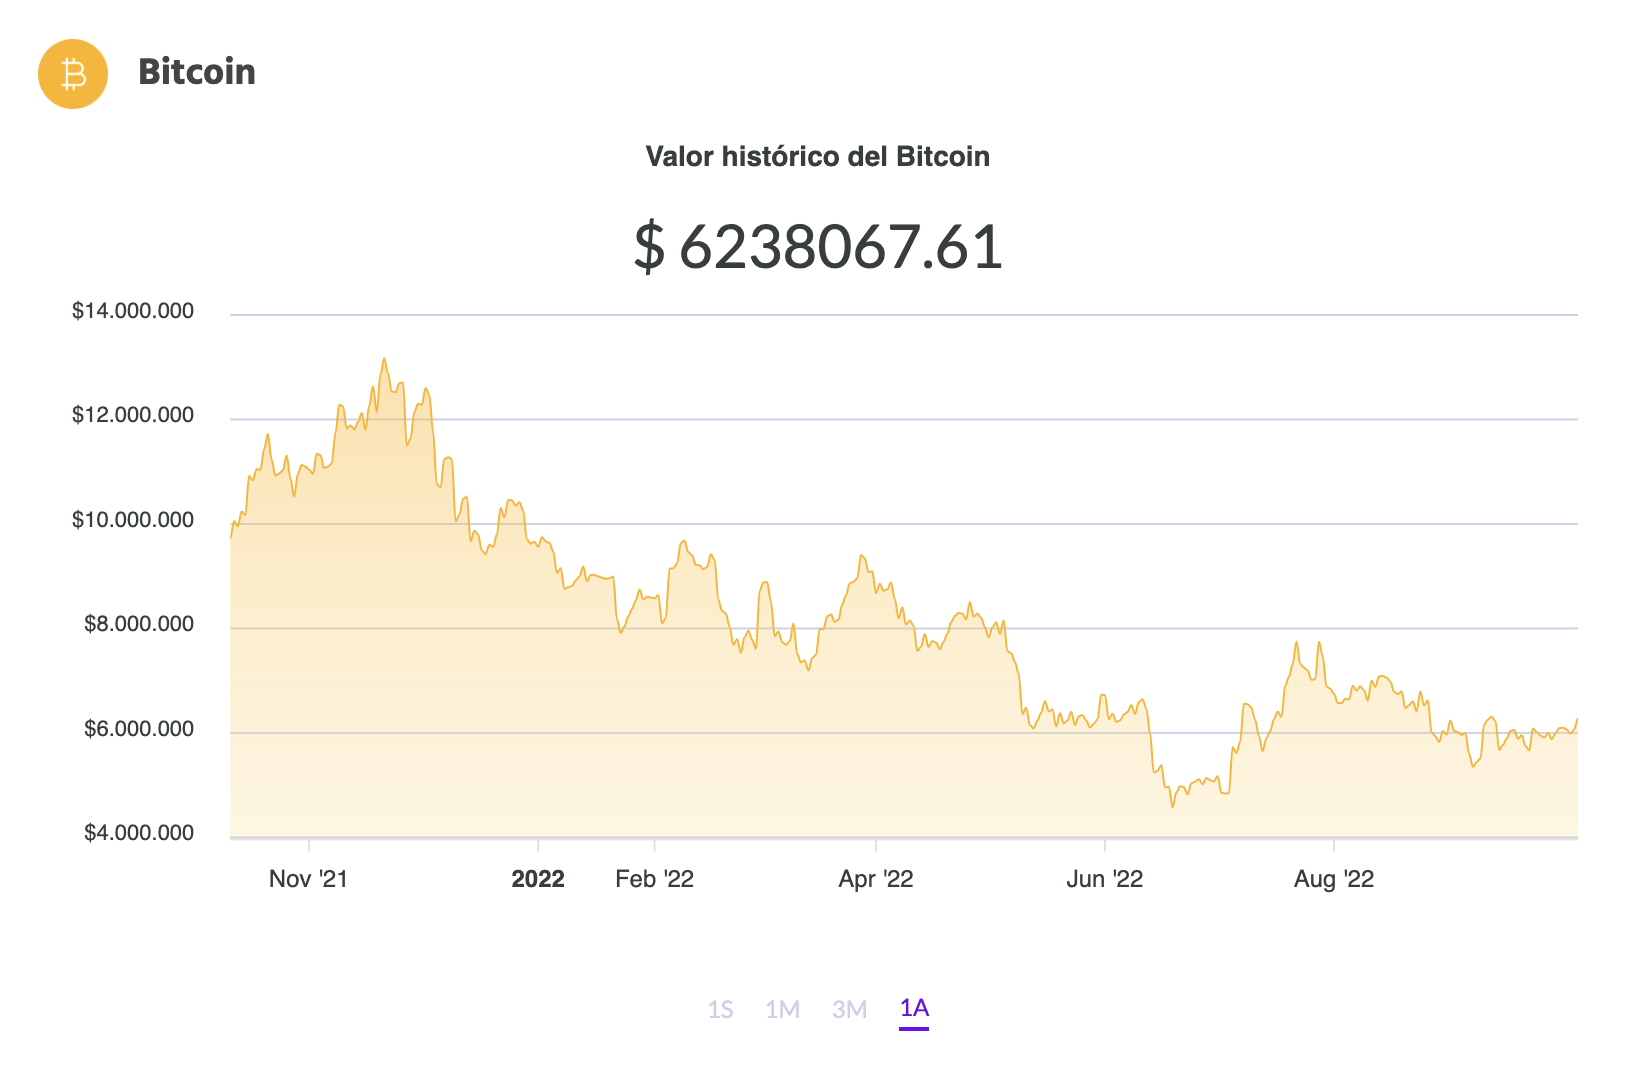Viewport: 1628px width, 1068px height.
Task: Click the Nov '21 axis label
Action: point(308,879)
